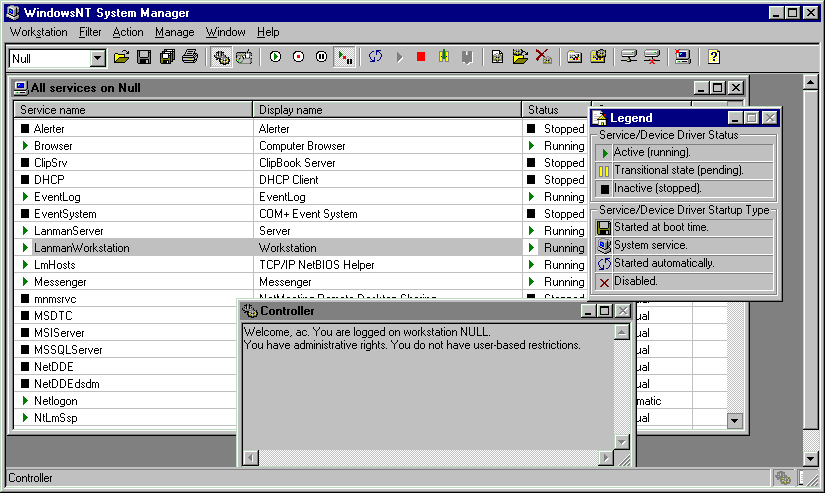This screenshot has height=493, width=825.
Task: Open the Manage menu
Action: click(x=175, y=32)
